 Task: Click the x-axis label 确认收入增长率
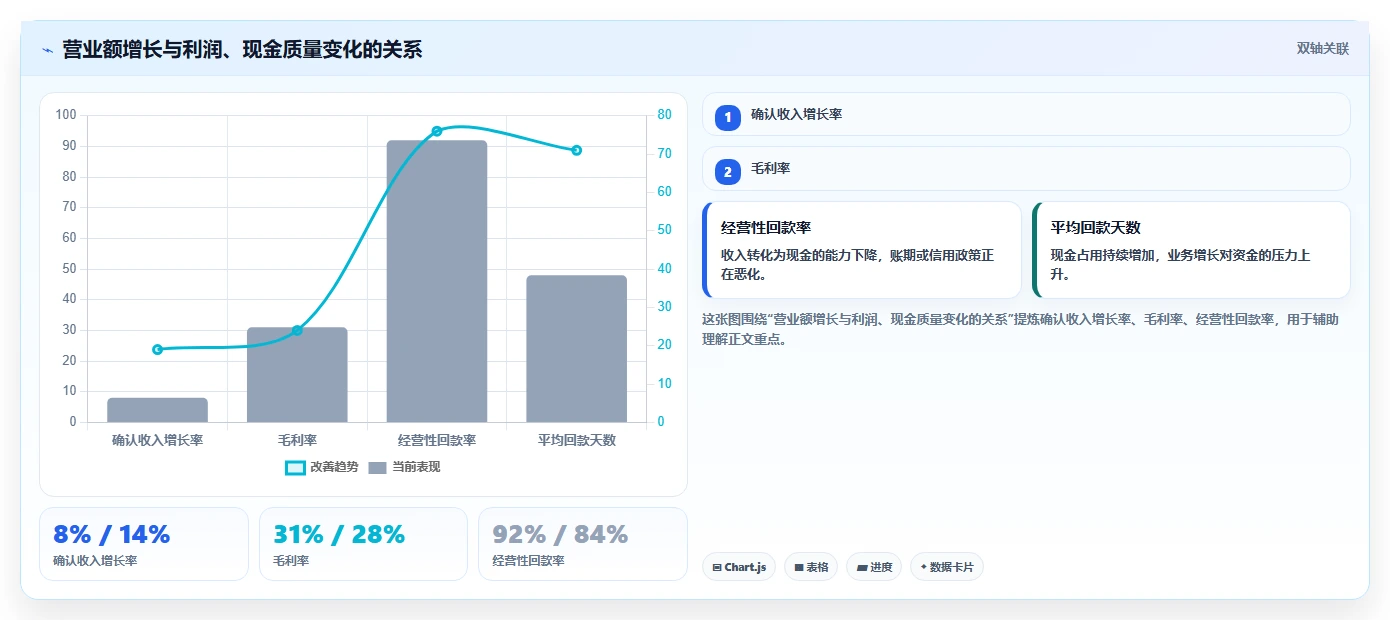(x=157, y=440)
